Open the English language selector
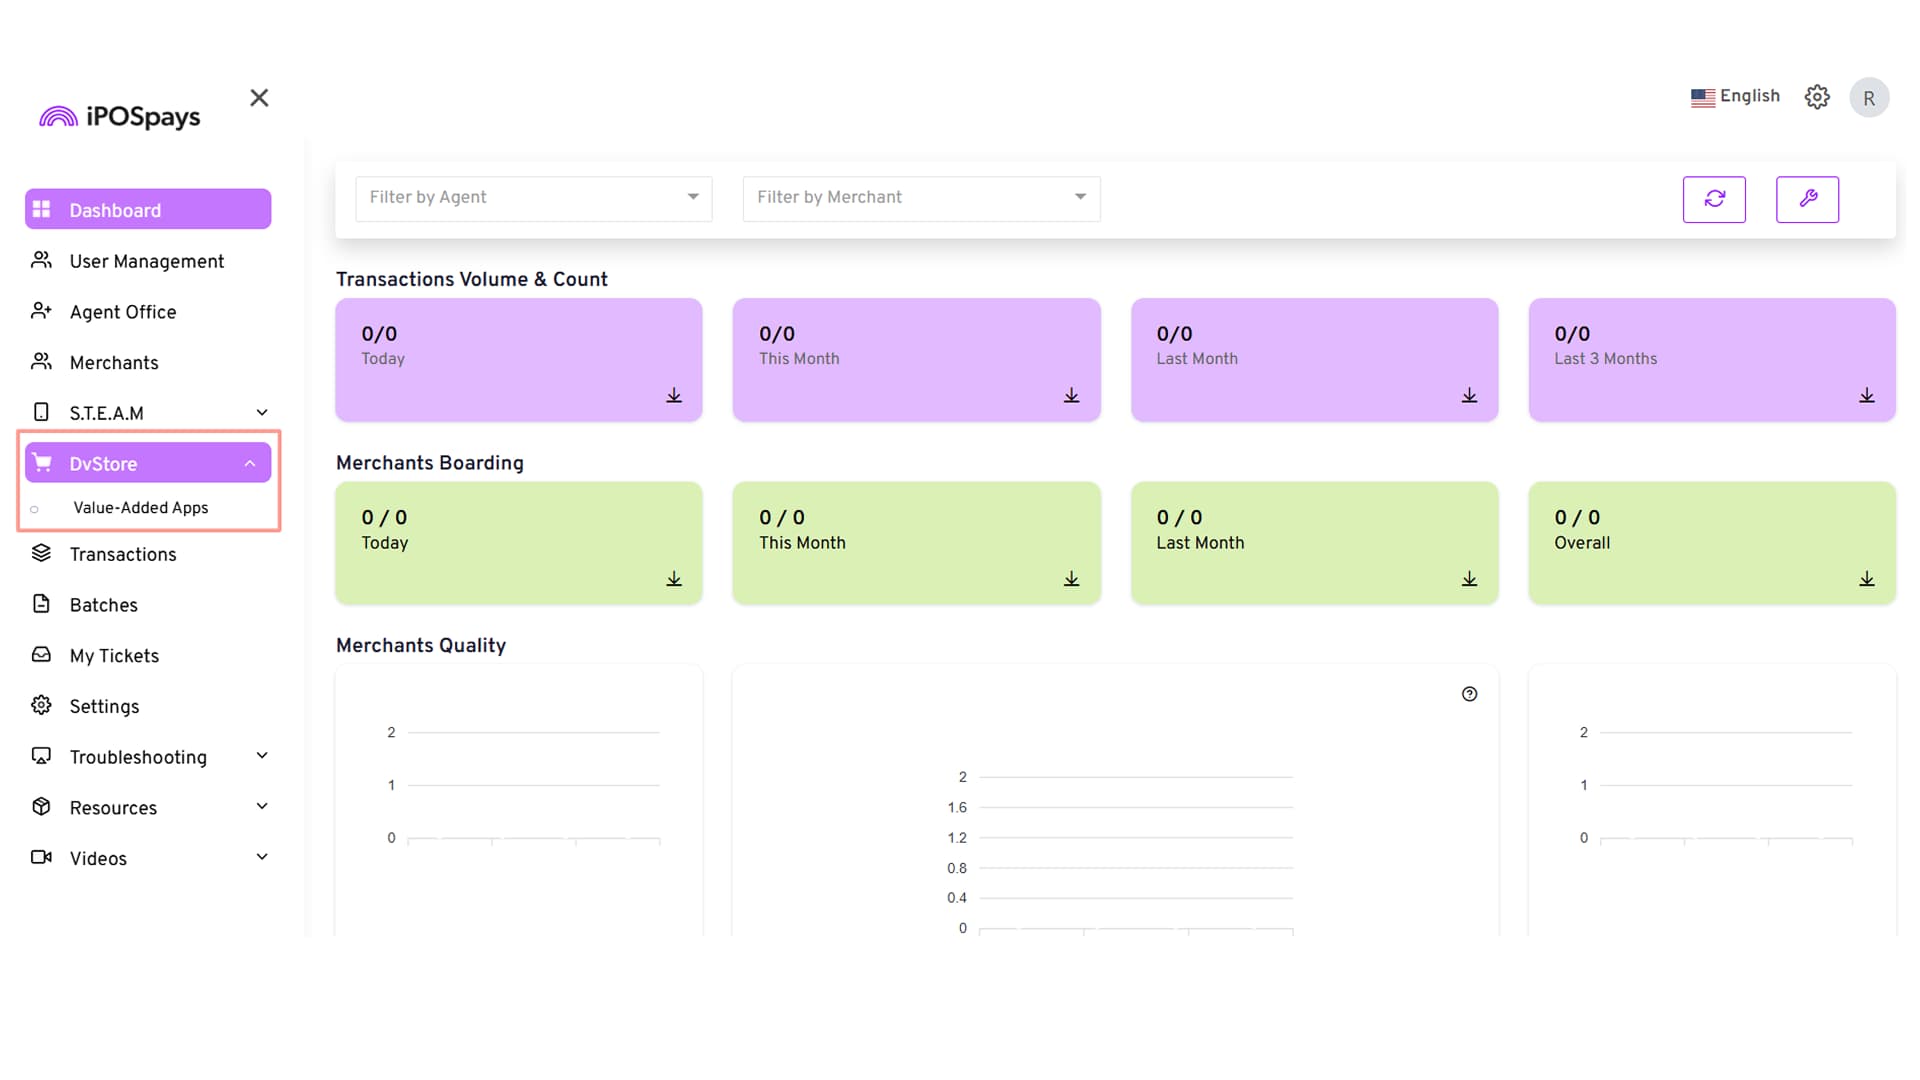Viewport: 1920px width, 1080px height. point(1735,97)
